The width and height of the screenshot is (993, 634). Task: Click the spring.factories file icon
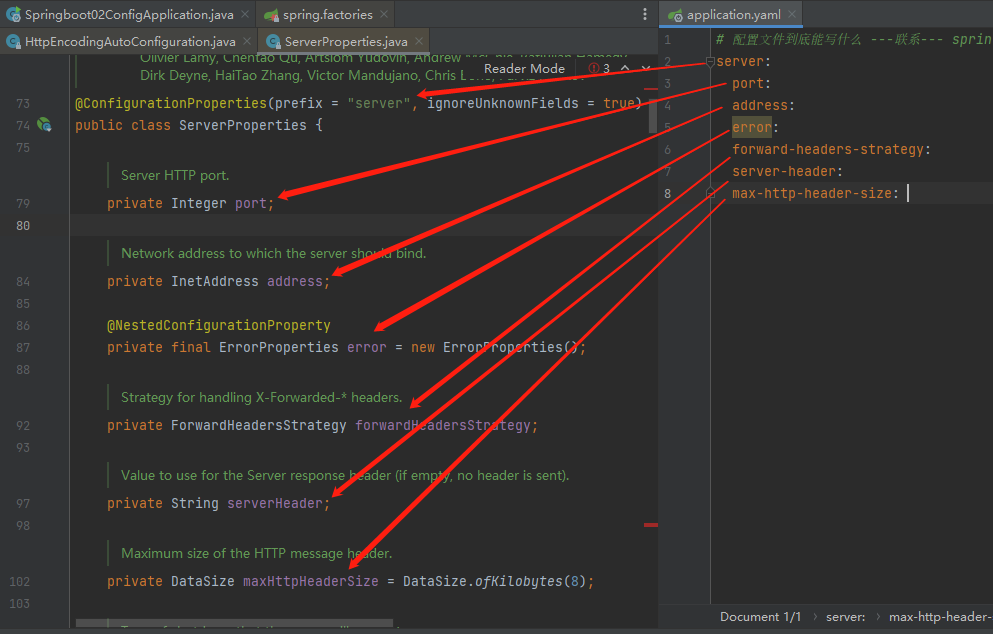tap(272, 14)
